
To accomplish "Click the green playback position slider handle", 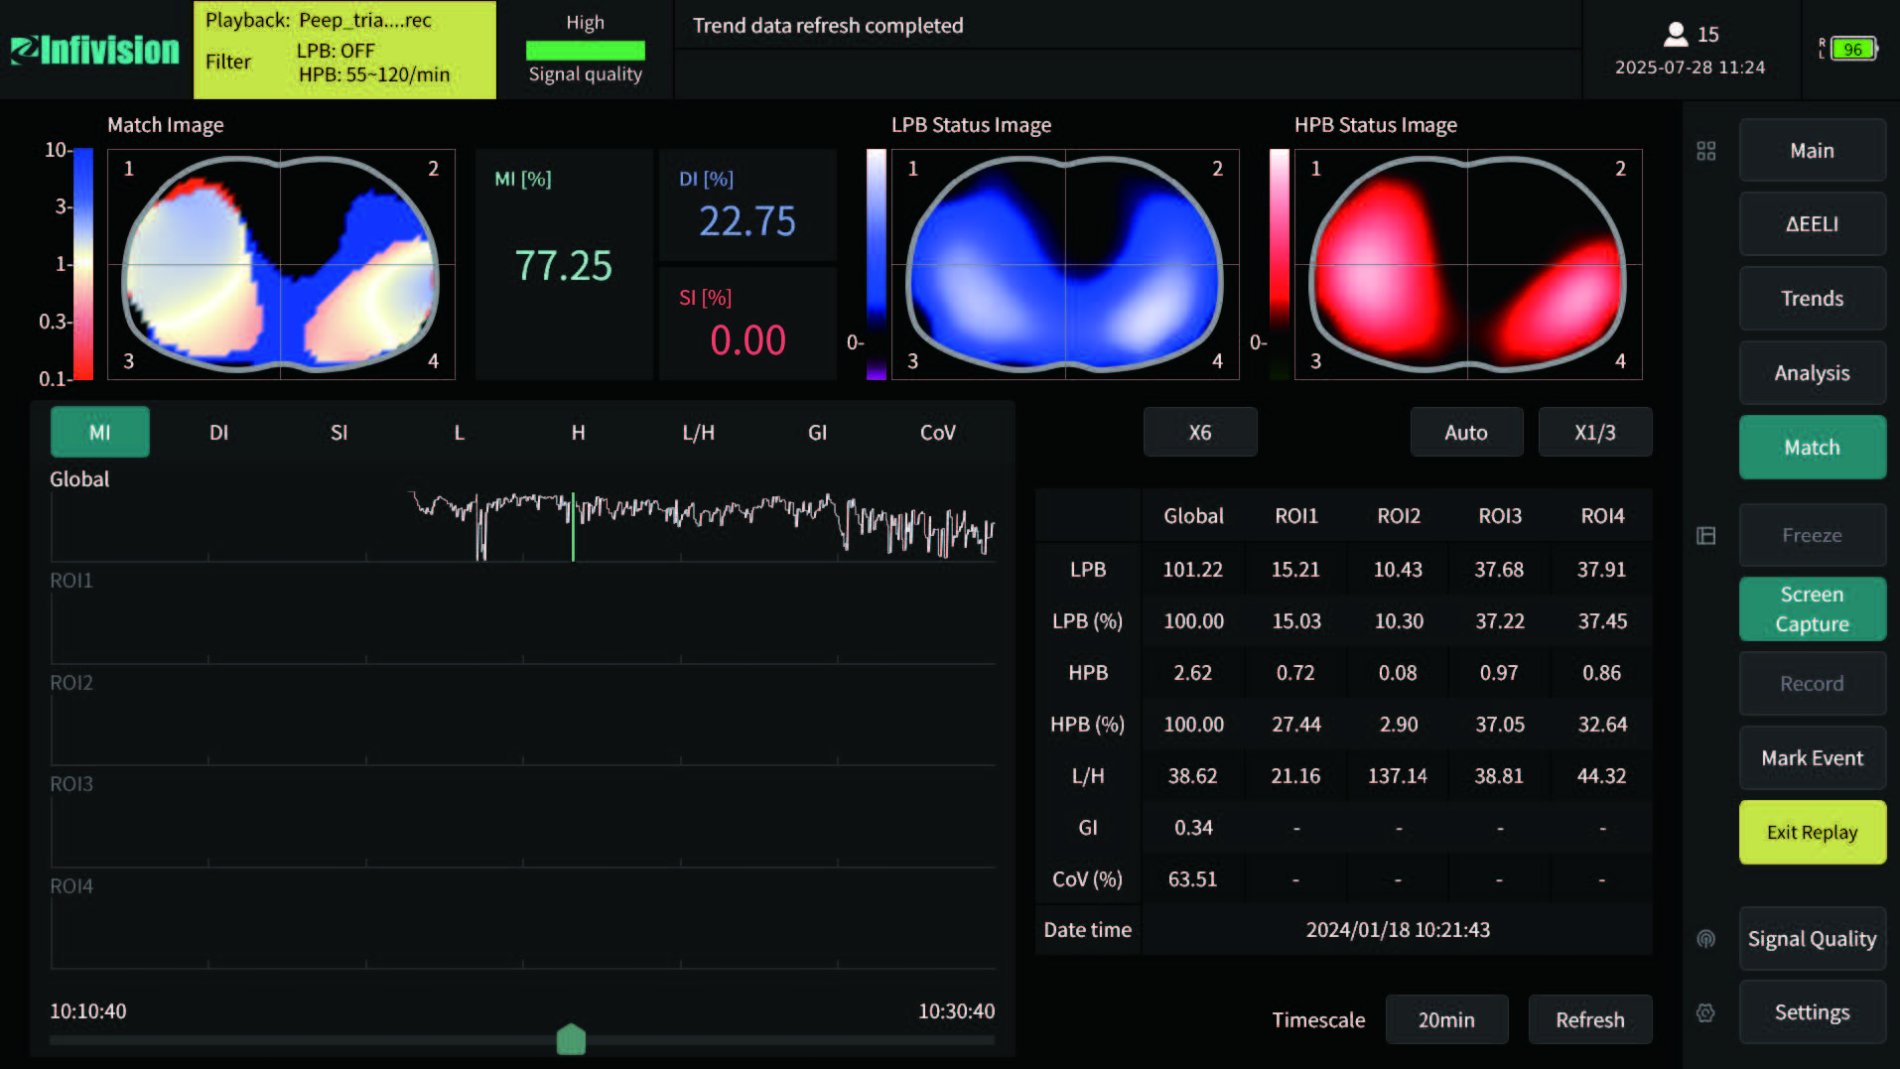I will coord(571,1040).
